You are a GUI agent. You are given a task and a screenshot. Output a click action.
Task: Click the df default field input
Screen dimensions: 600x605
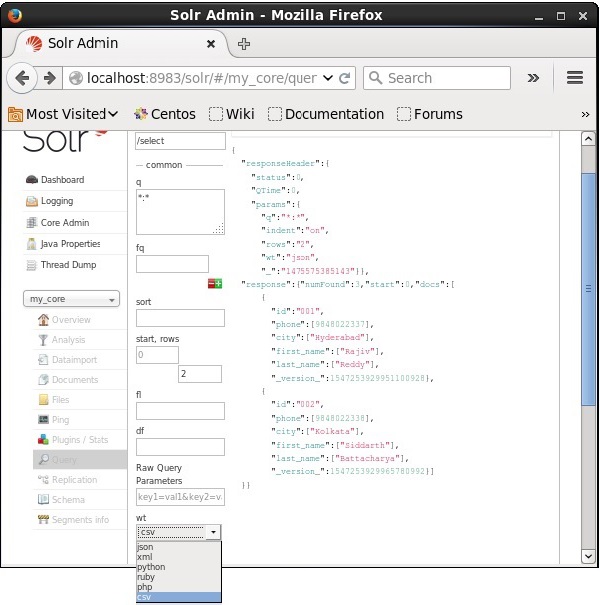click(180, 447)
